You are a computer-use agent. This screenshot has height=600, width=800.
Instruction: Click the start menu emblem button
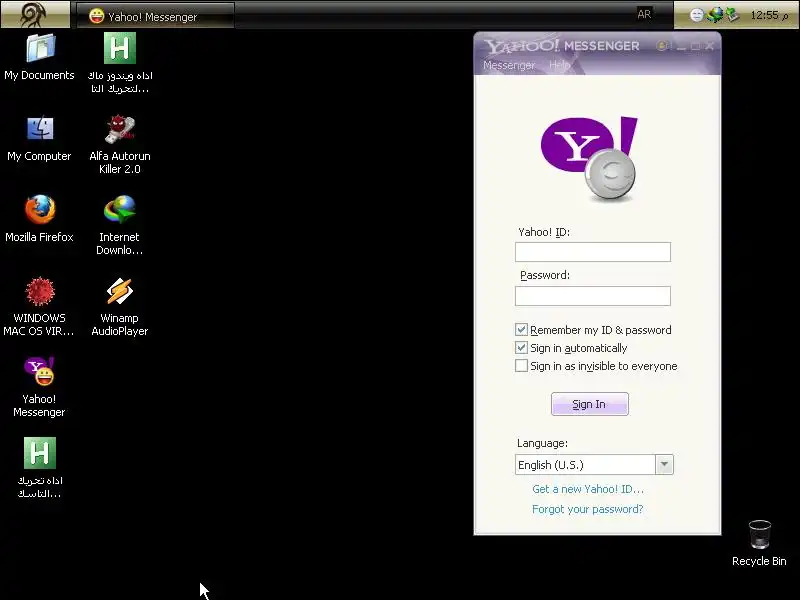(x=34, y=14)
